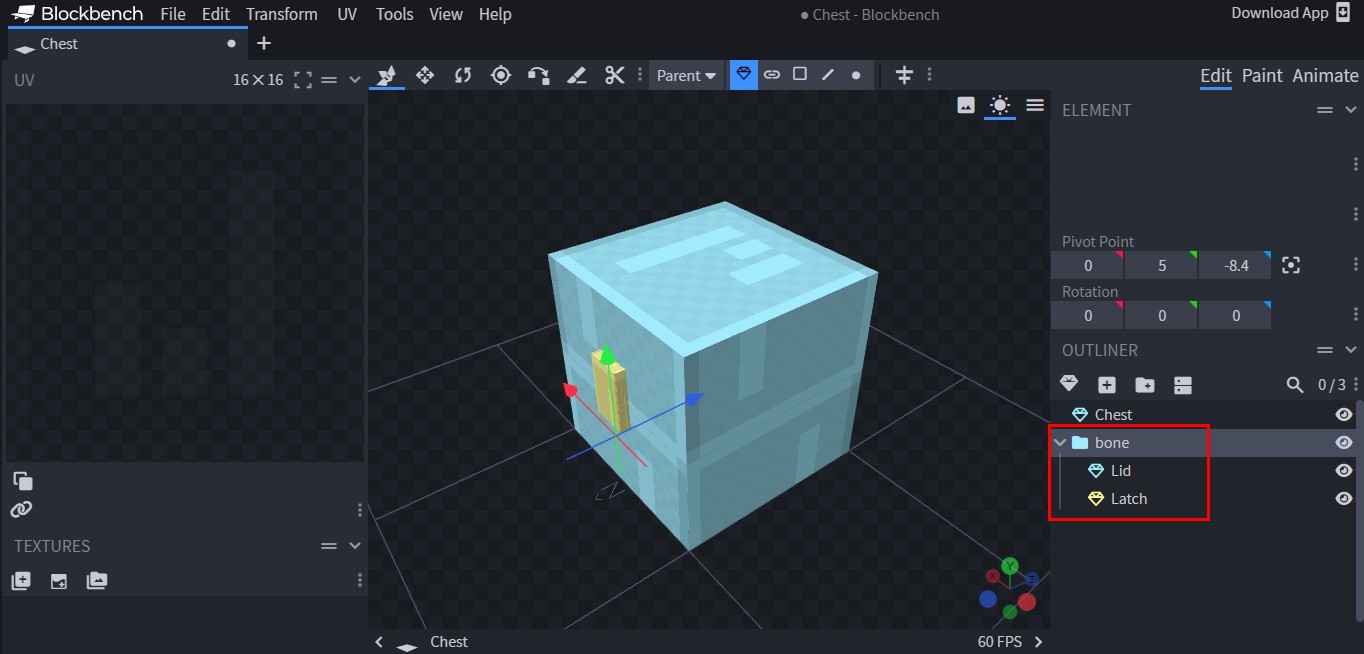The width and height of the screenshot is (1364, 654).
Task: Edit the pivot point Y value 5
Action: pyautogui.click(x=1161, y=266)
